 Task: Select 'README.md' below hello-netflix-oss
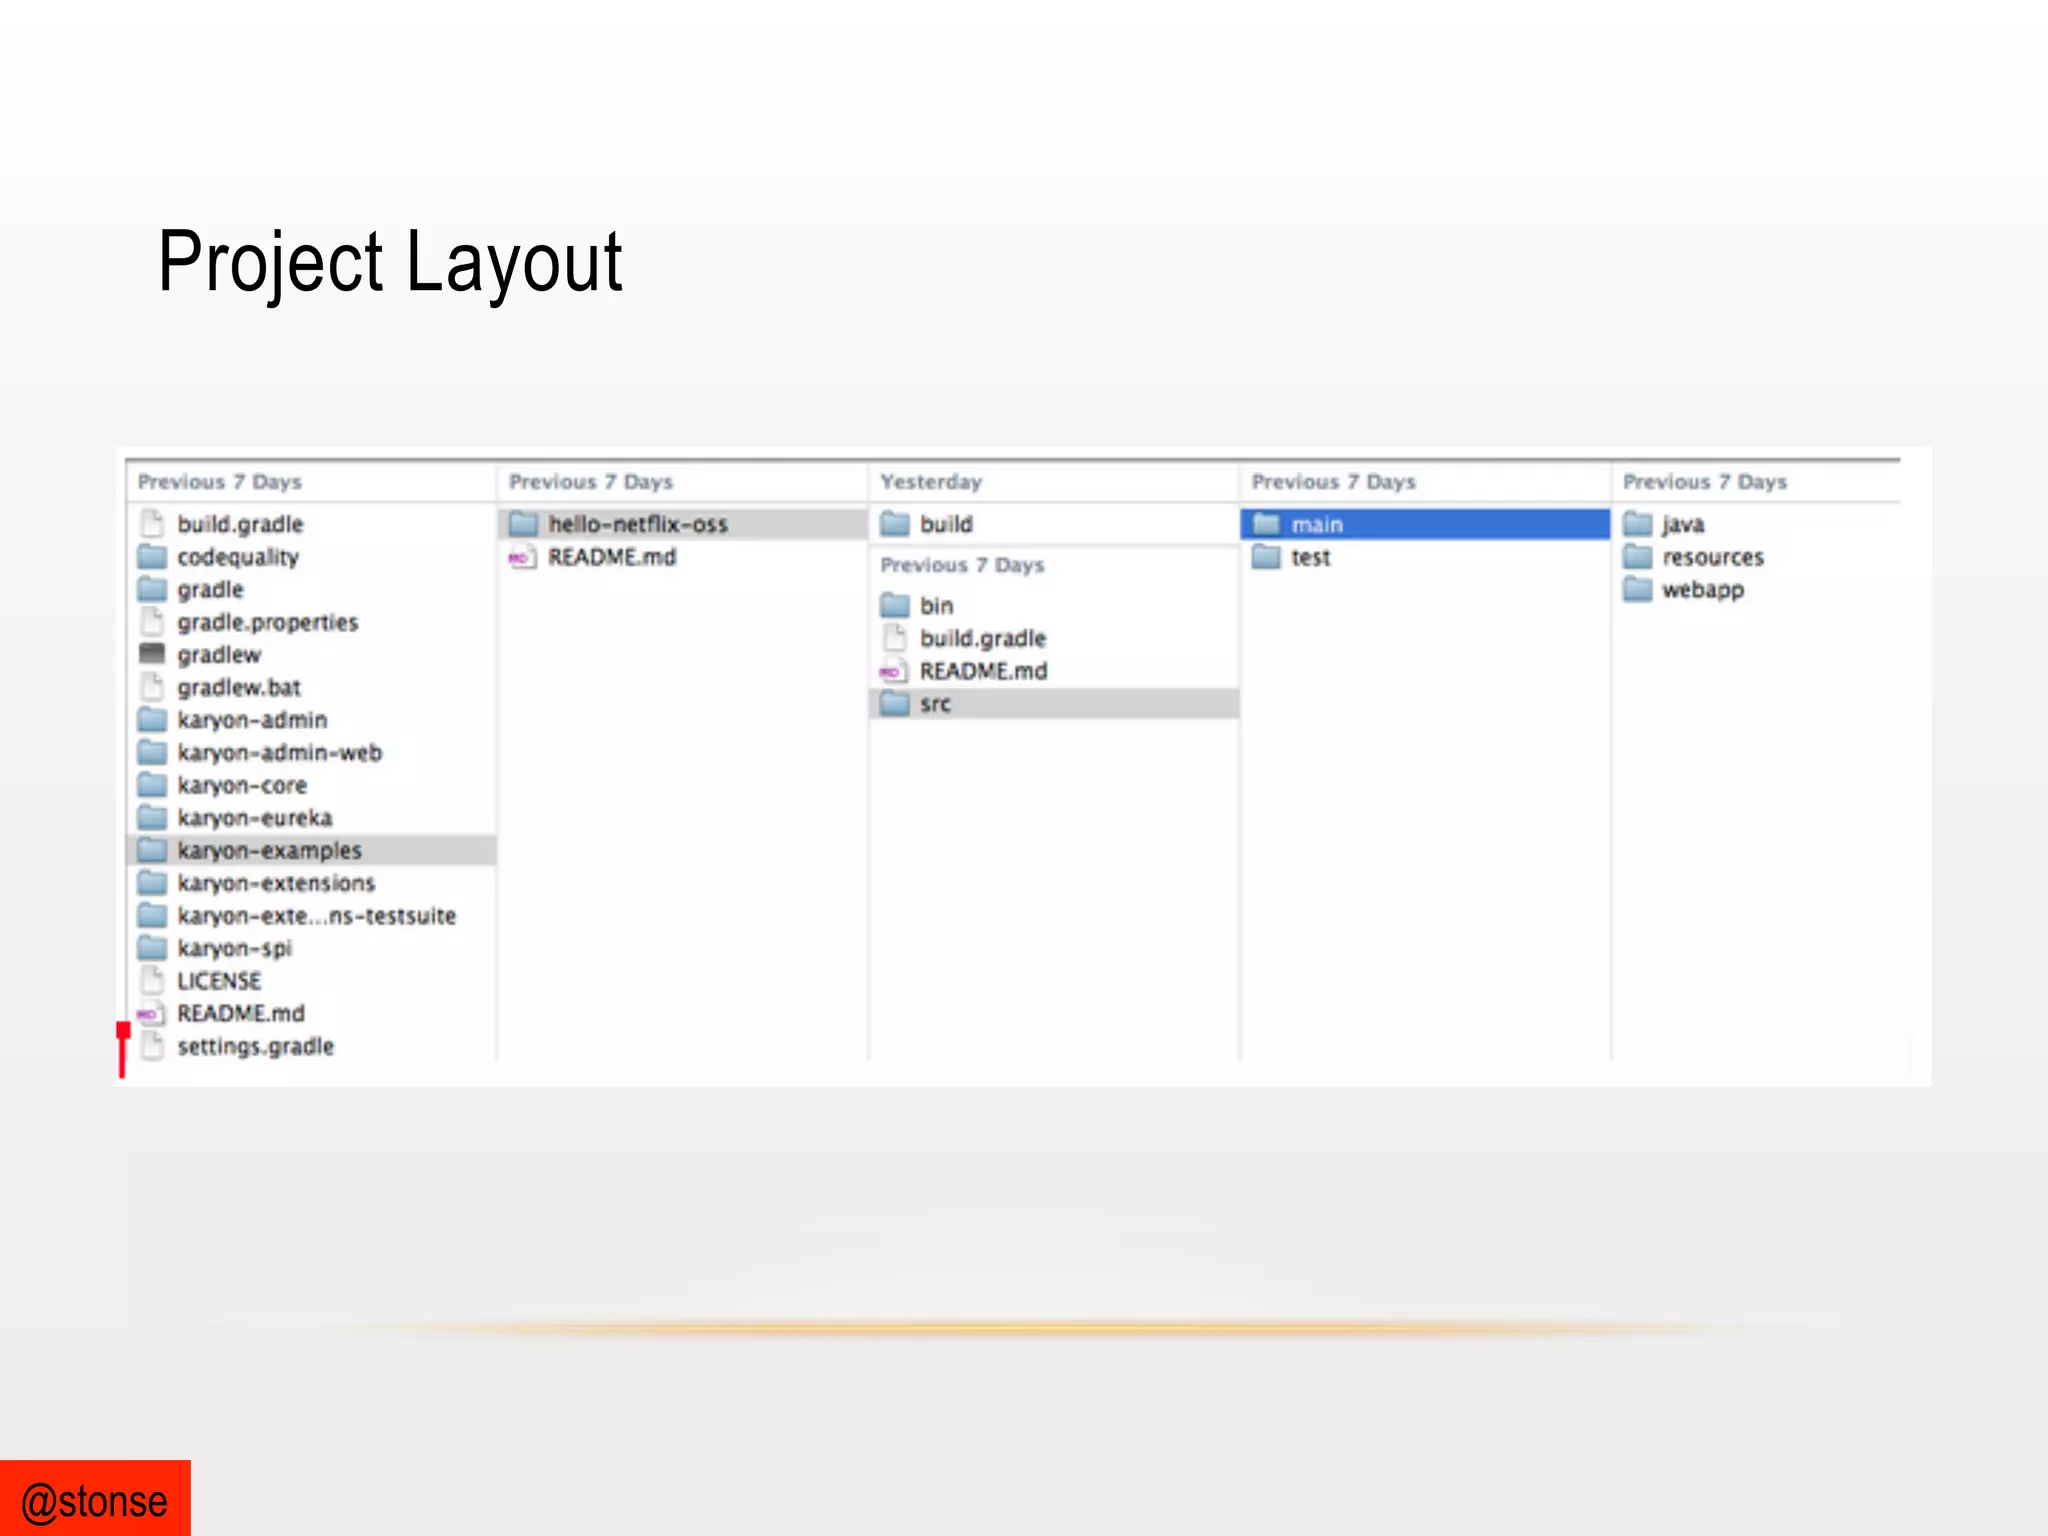point(612,557)
